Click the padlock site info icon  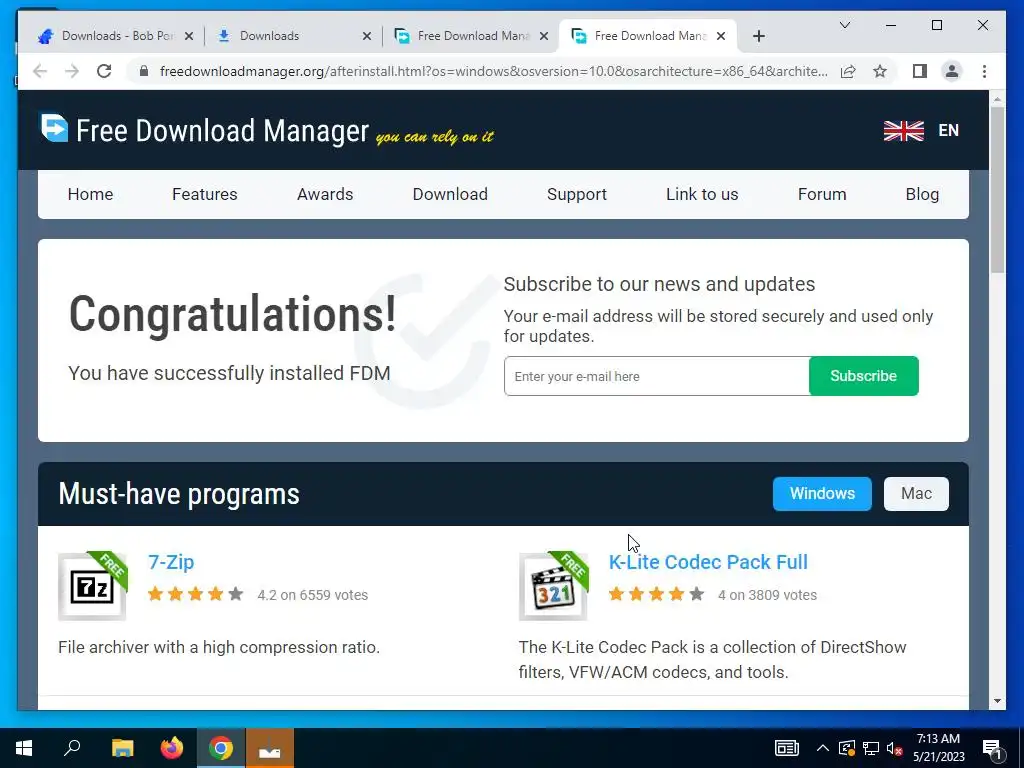click(x=144, y=71)
